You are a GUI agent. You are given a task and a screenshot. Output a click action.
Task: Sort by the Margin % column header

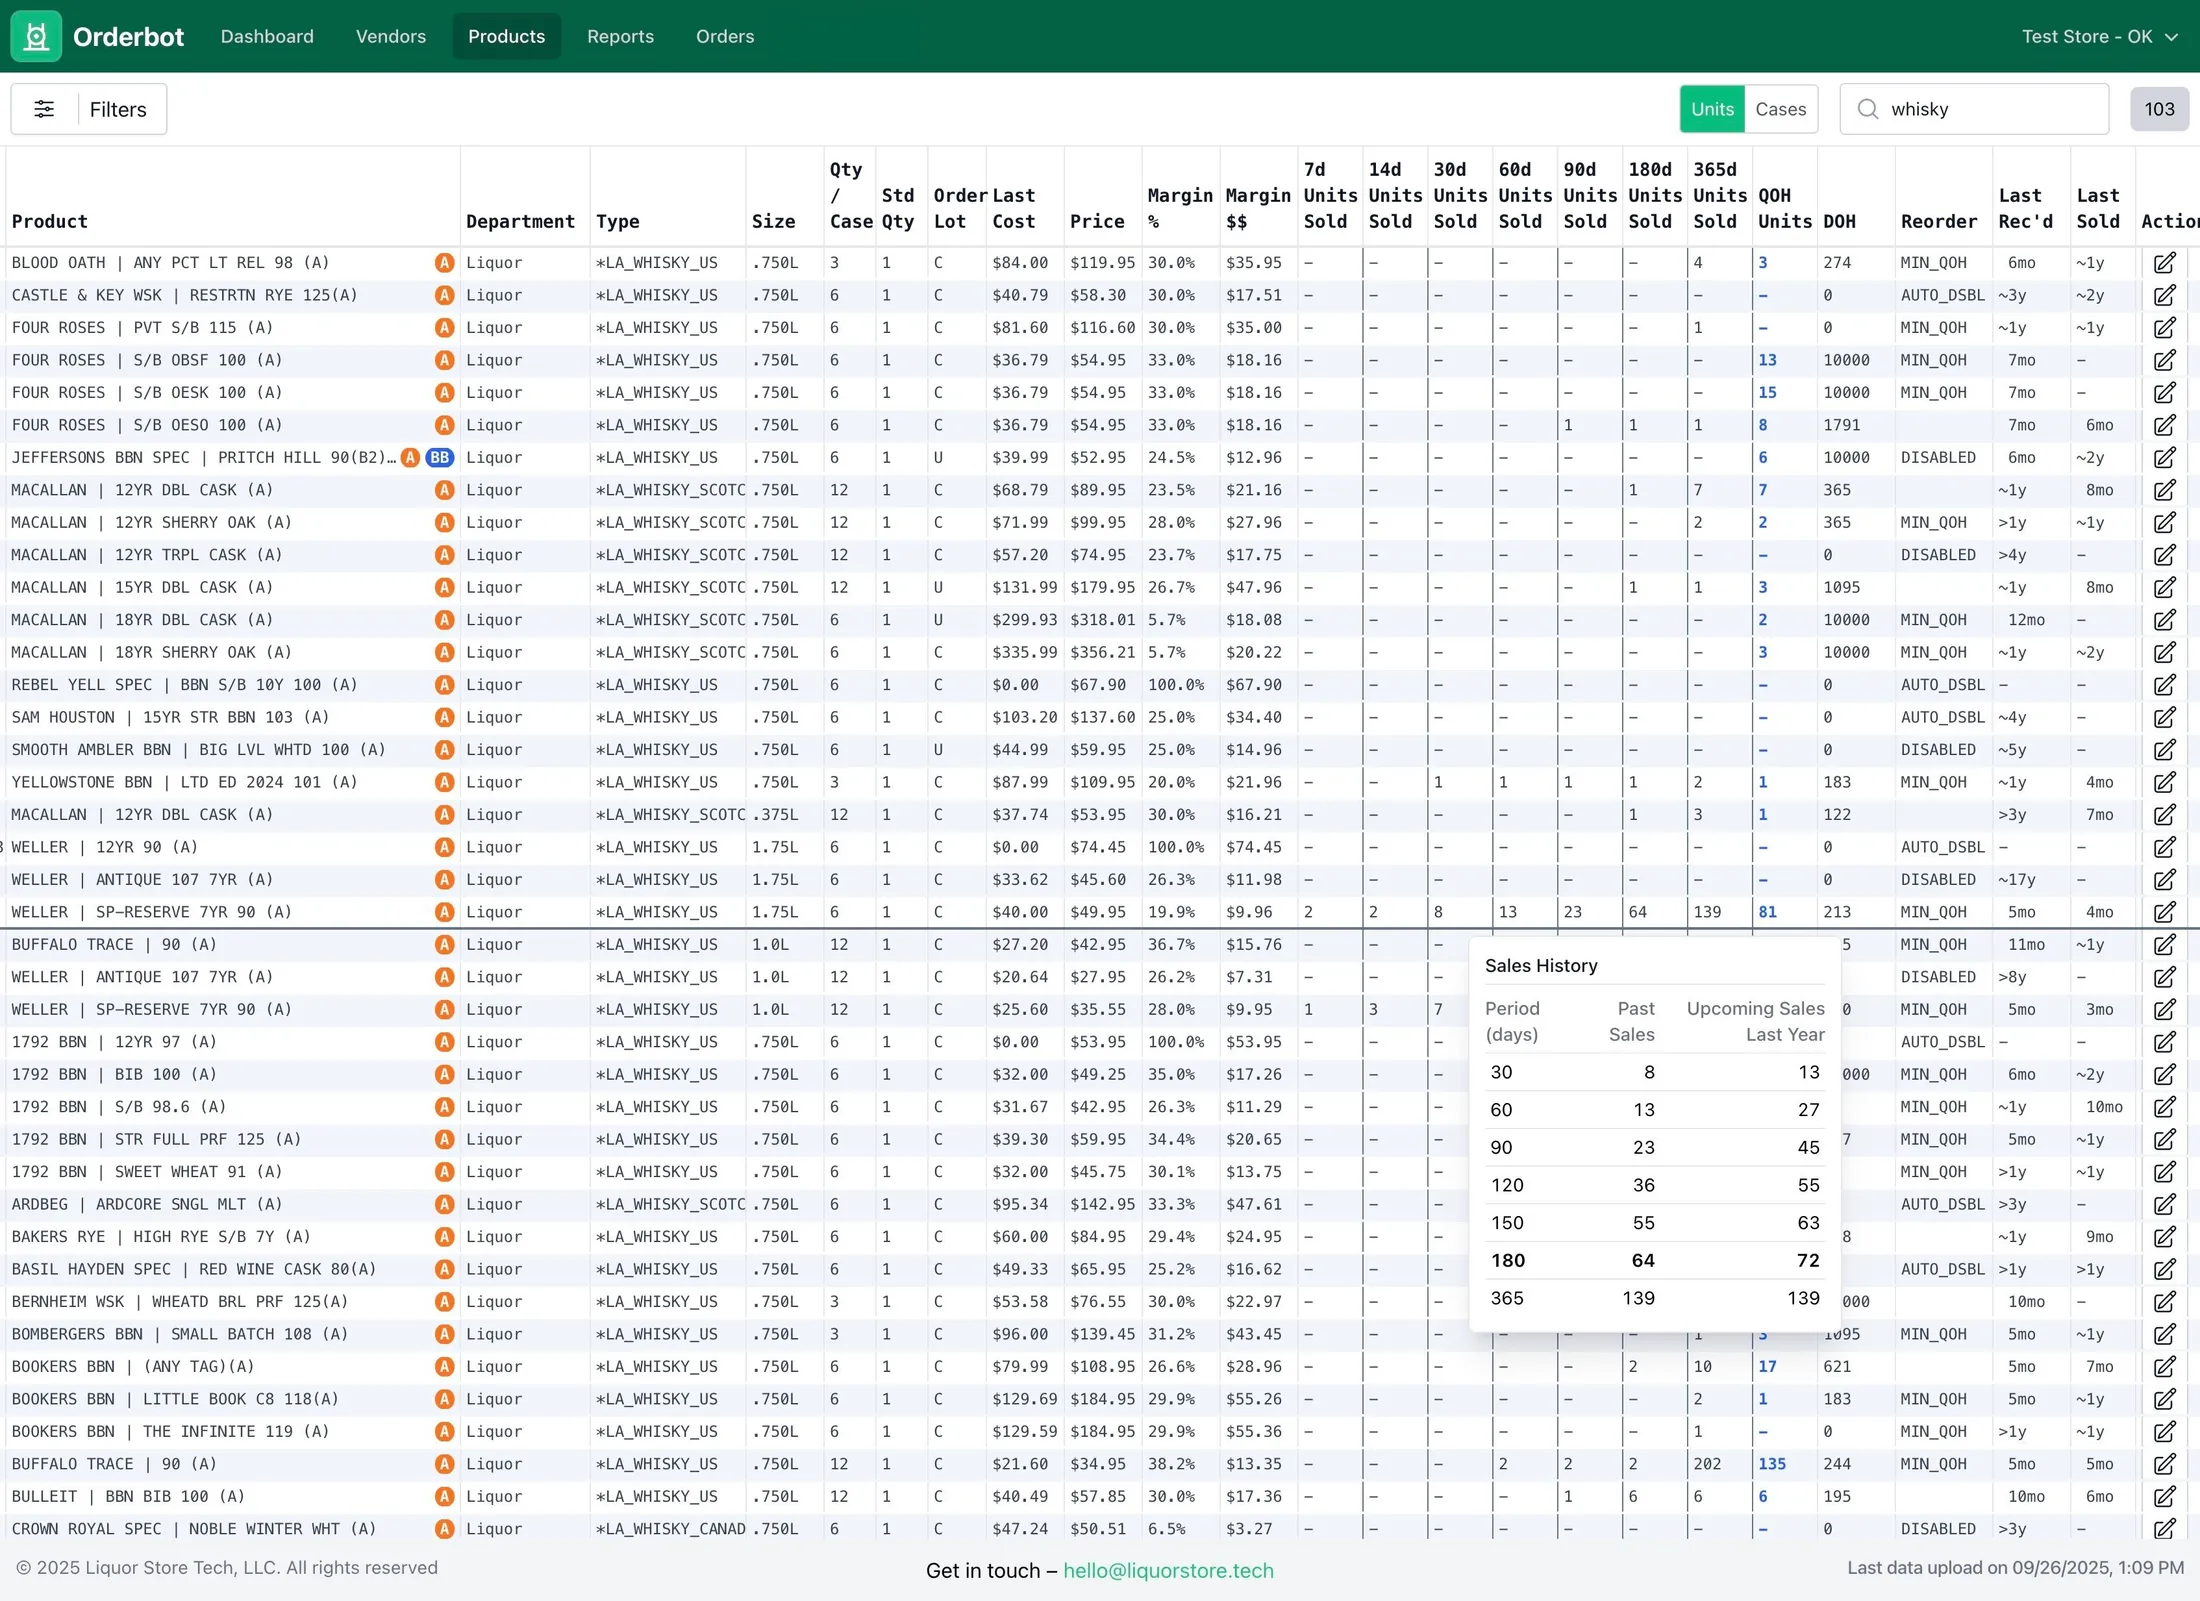click(x=1180, y=209)
